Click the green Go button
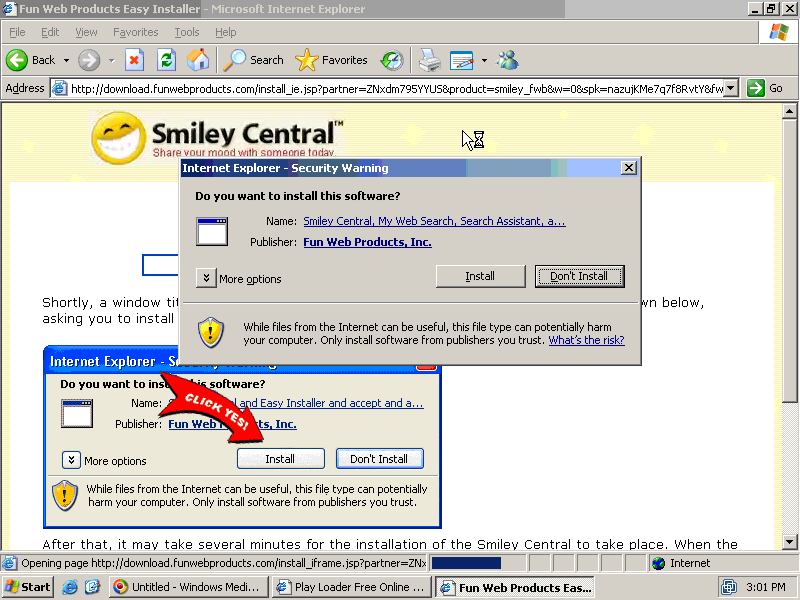 764,88
